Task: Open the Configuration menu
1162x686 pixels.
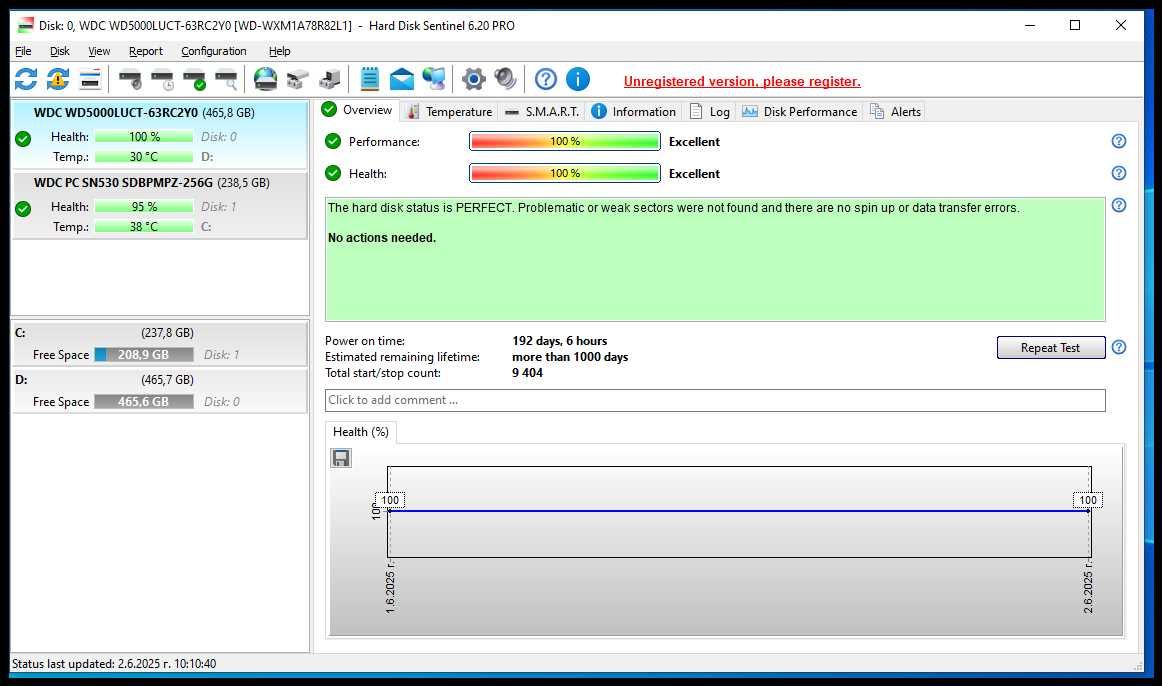Action: pyautogui.click(x=213, y=51)
